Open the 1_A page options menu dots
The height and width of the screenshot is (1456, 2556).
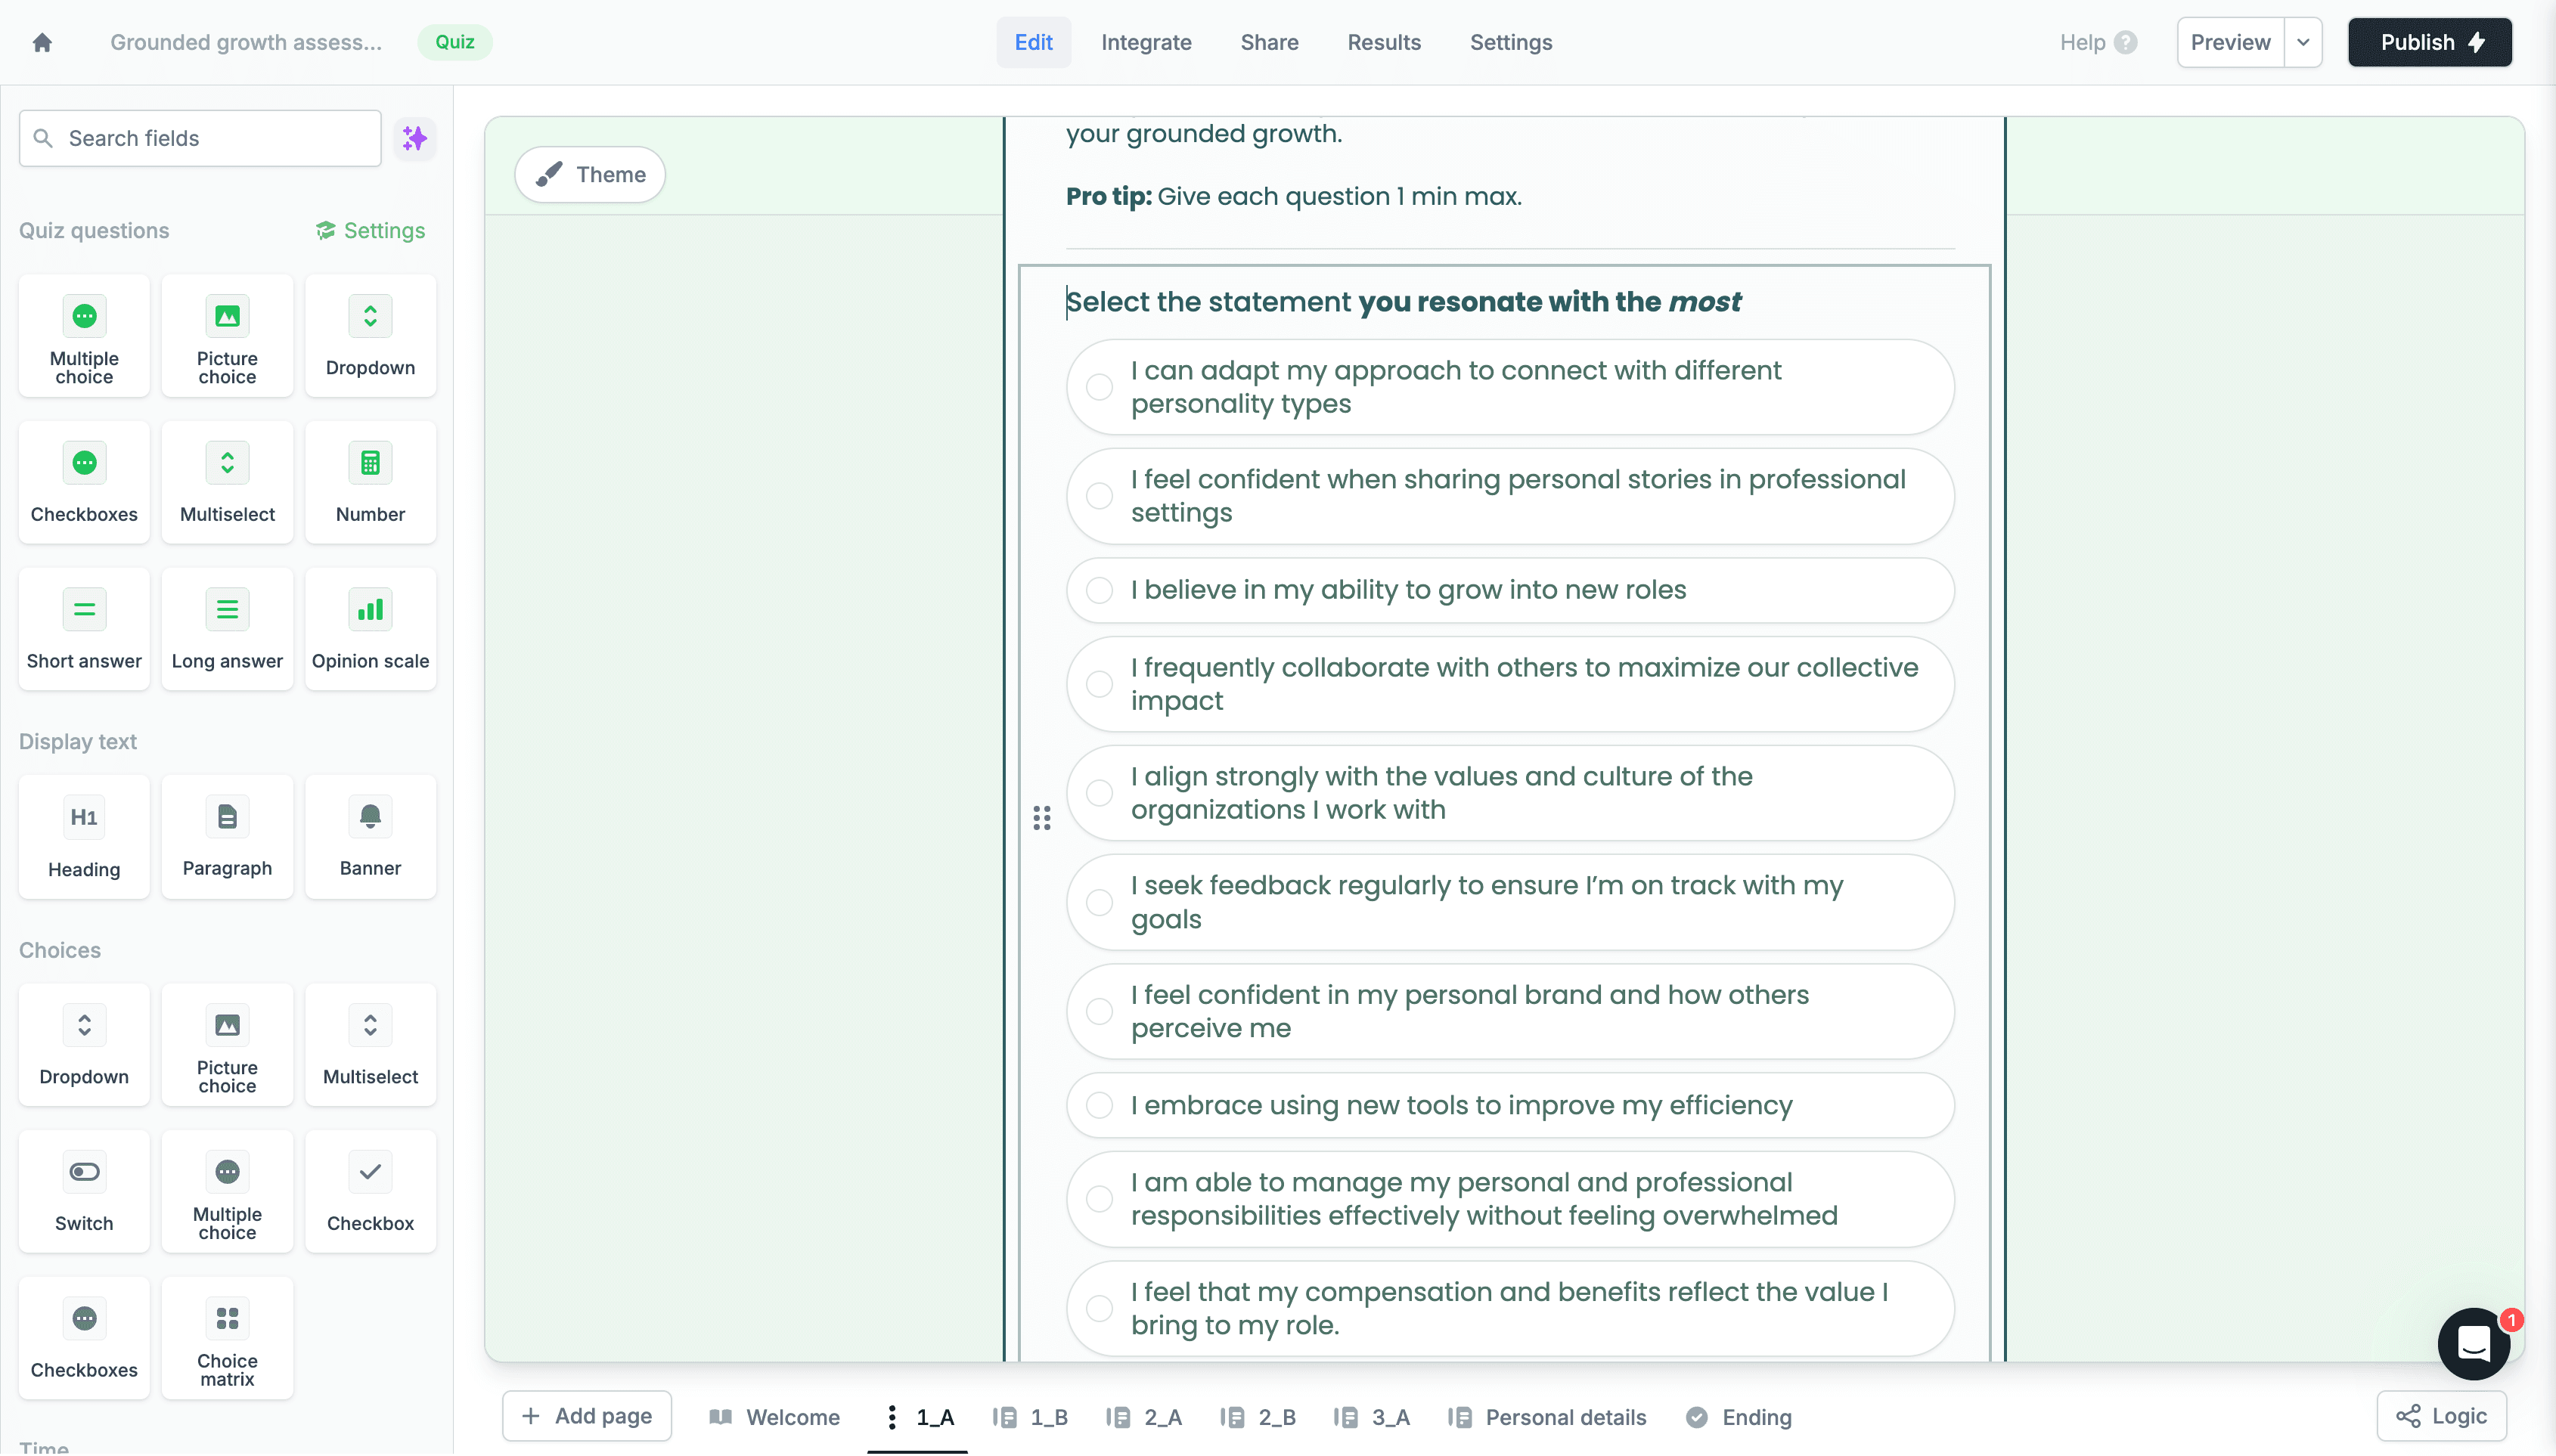[891, 1417]
